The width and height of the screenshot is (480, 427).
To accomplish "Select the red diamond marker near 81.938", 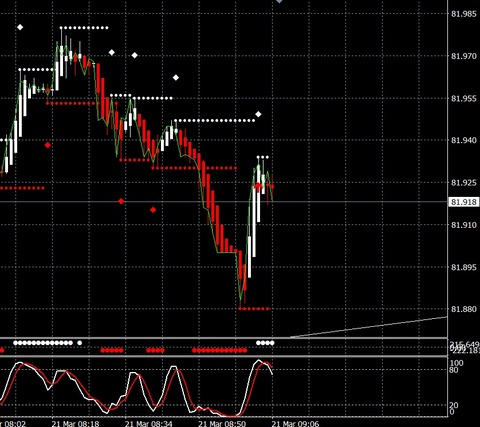I will [48, 145].
